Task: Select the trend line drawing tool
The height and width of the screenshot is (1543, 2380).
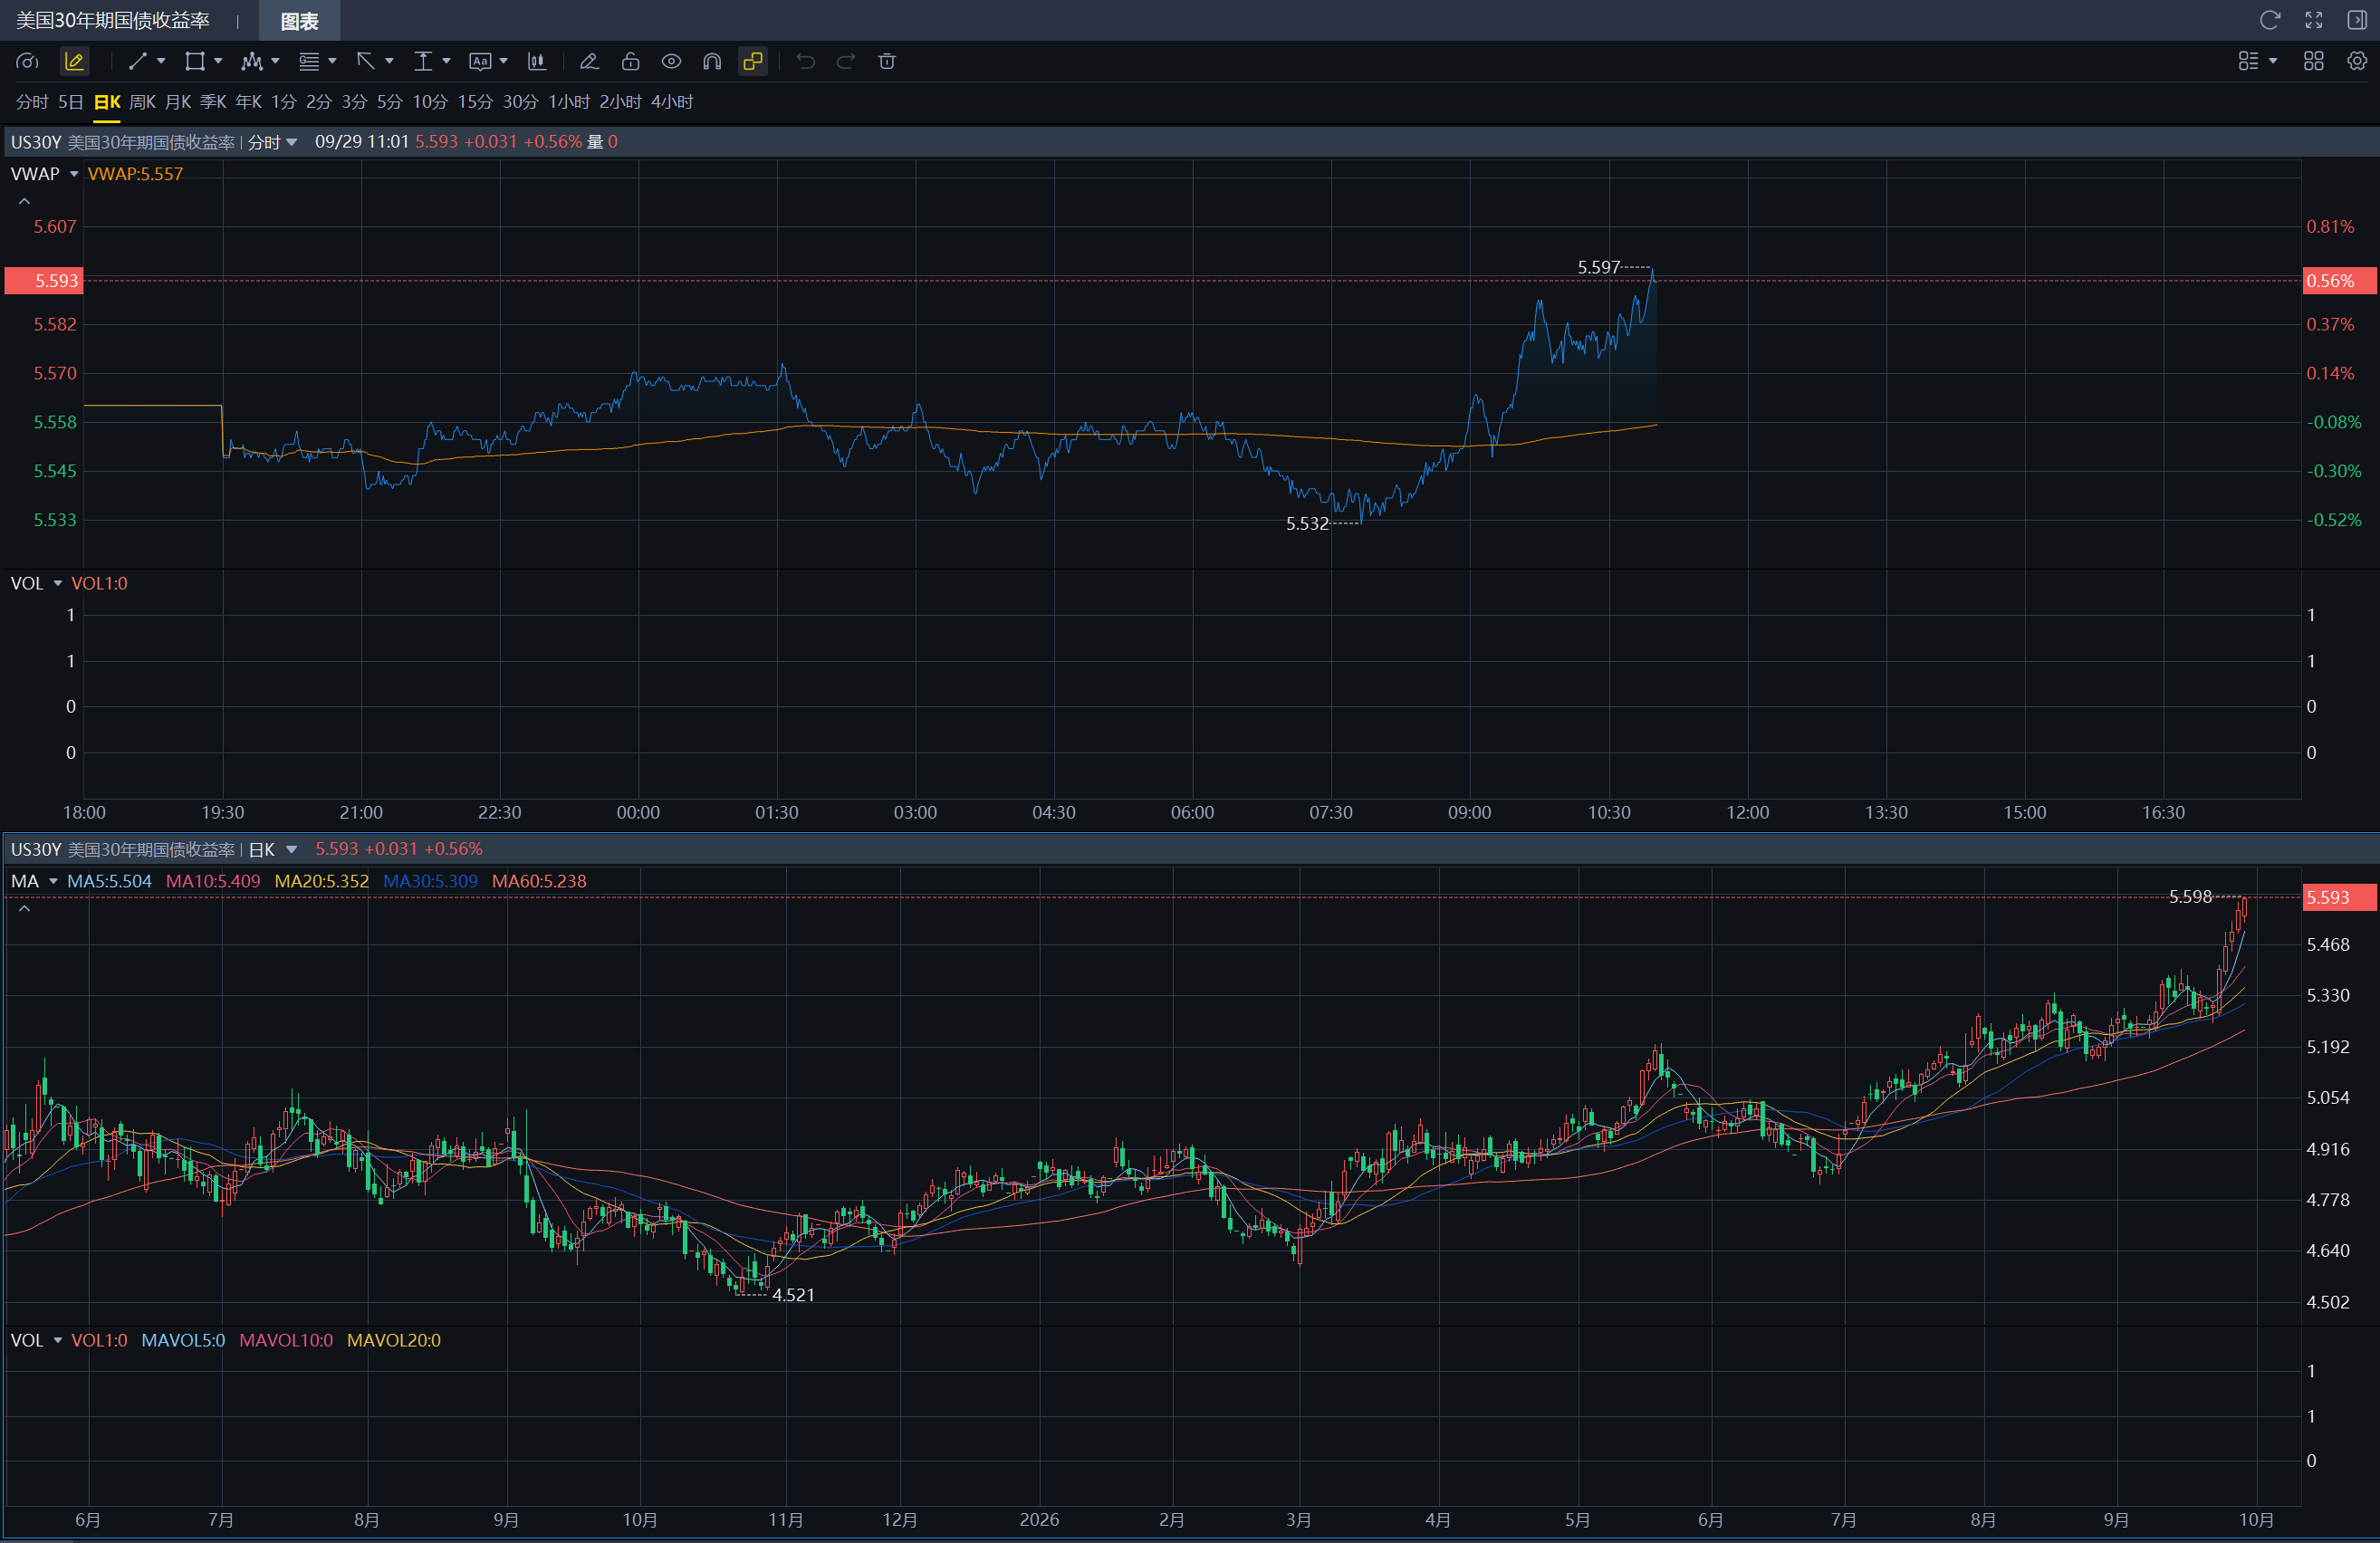Action: (x=138, y=62)
